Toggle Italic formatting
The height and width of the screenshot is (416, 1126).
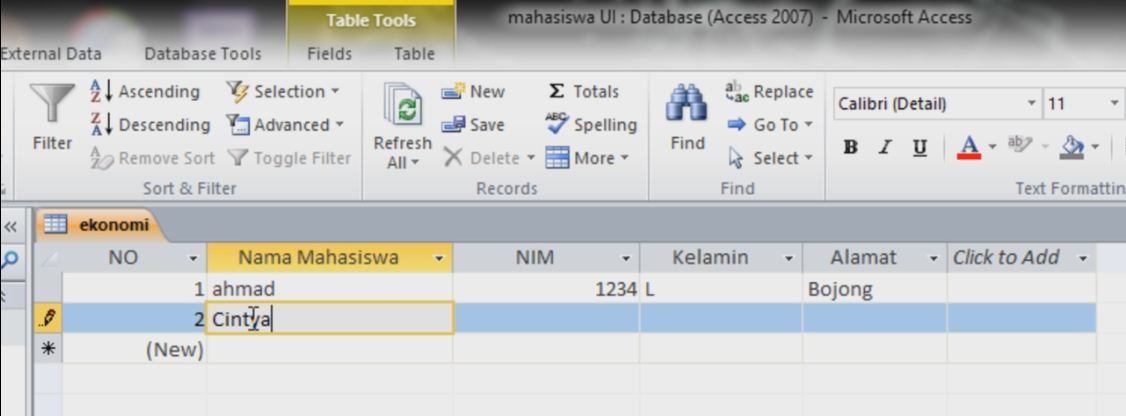tap(885, 148)
